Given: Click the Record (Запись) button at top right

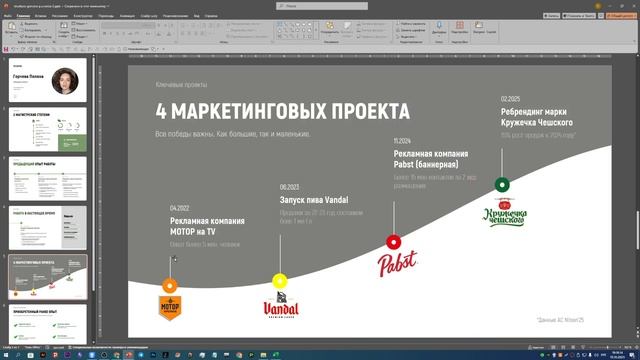Looking at the screenshot, I should [x=551, y=16].
